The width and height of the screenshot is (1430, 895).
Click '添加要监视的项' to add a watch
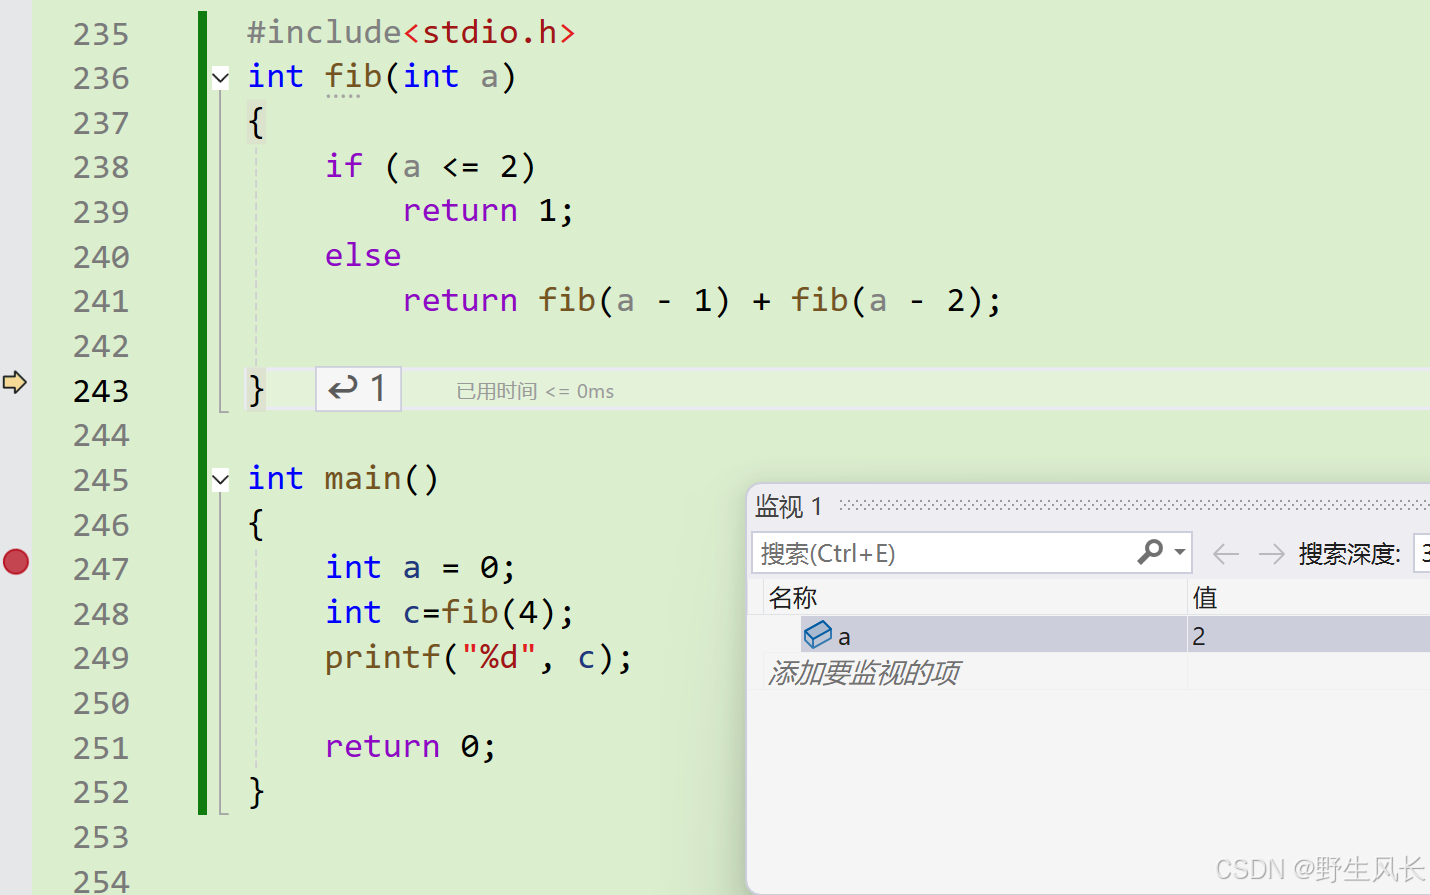coord(864,672)
